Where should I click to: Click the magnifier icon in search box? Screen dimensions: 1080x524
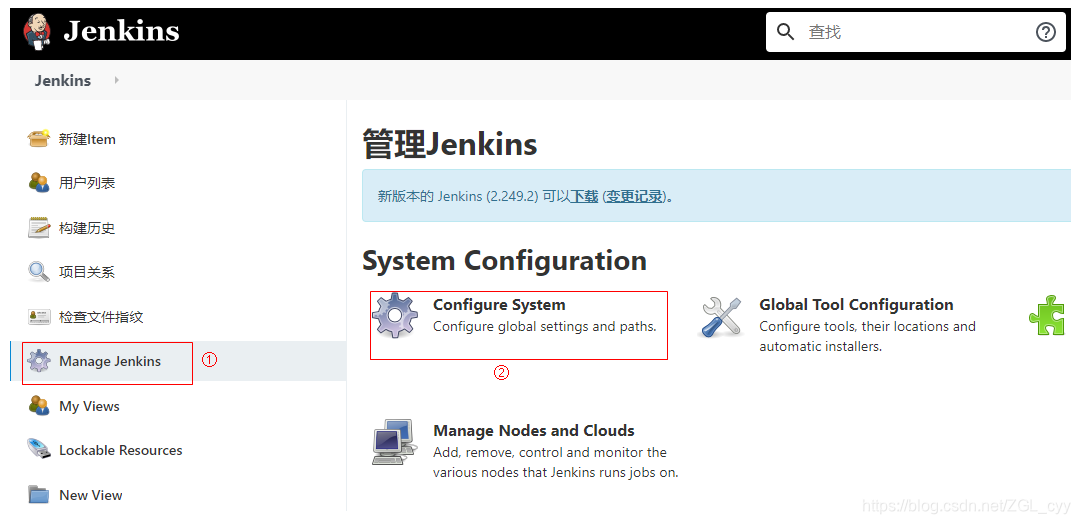point(786,32)
